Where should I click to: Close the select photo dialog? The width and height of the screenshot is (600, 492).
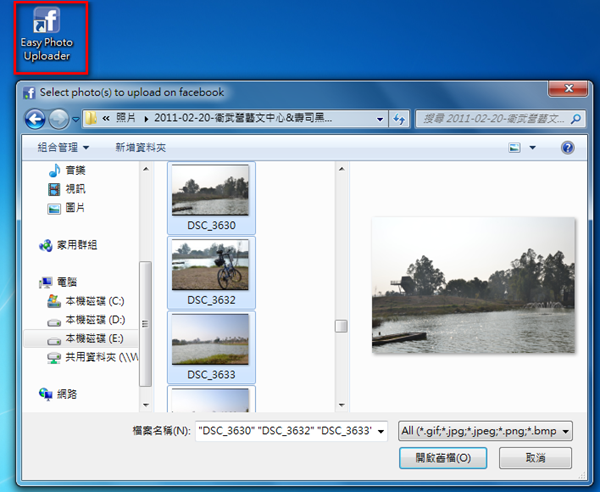568,89
